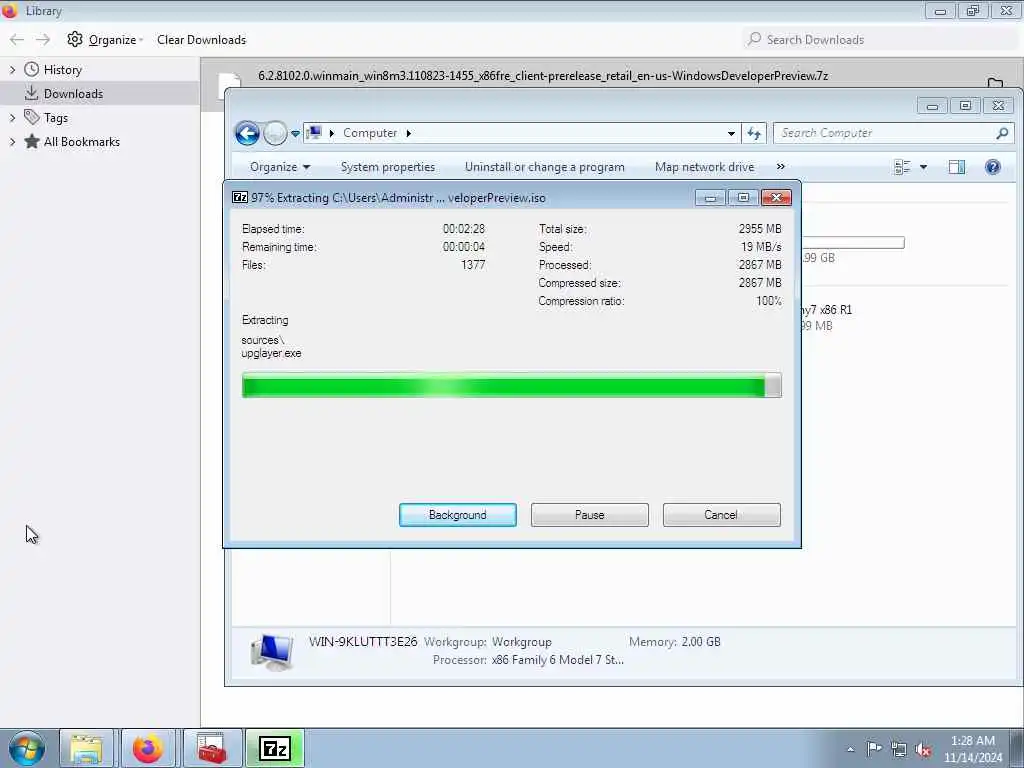This screenshot has height=768, width=1024.
Task: Close the 7-Zip extraction dialog
Action: 776,197
